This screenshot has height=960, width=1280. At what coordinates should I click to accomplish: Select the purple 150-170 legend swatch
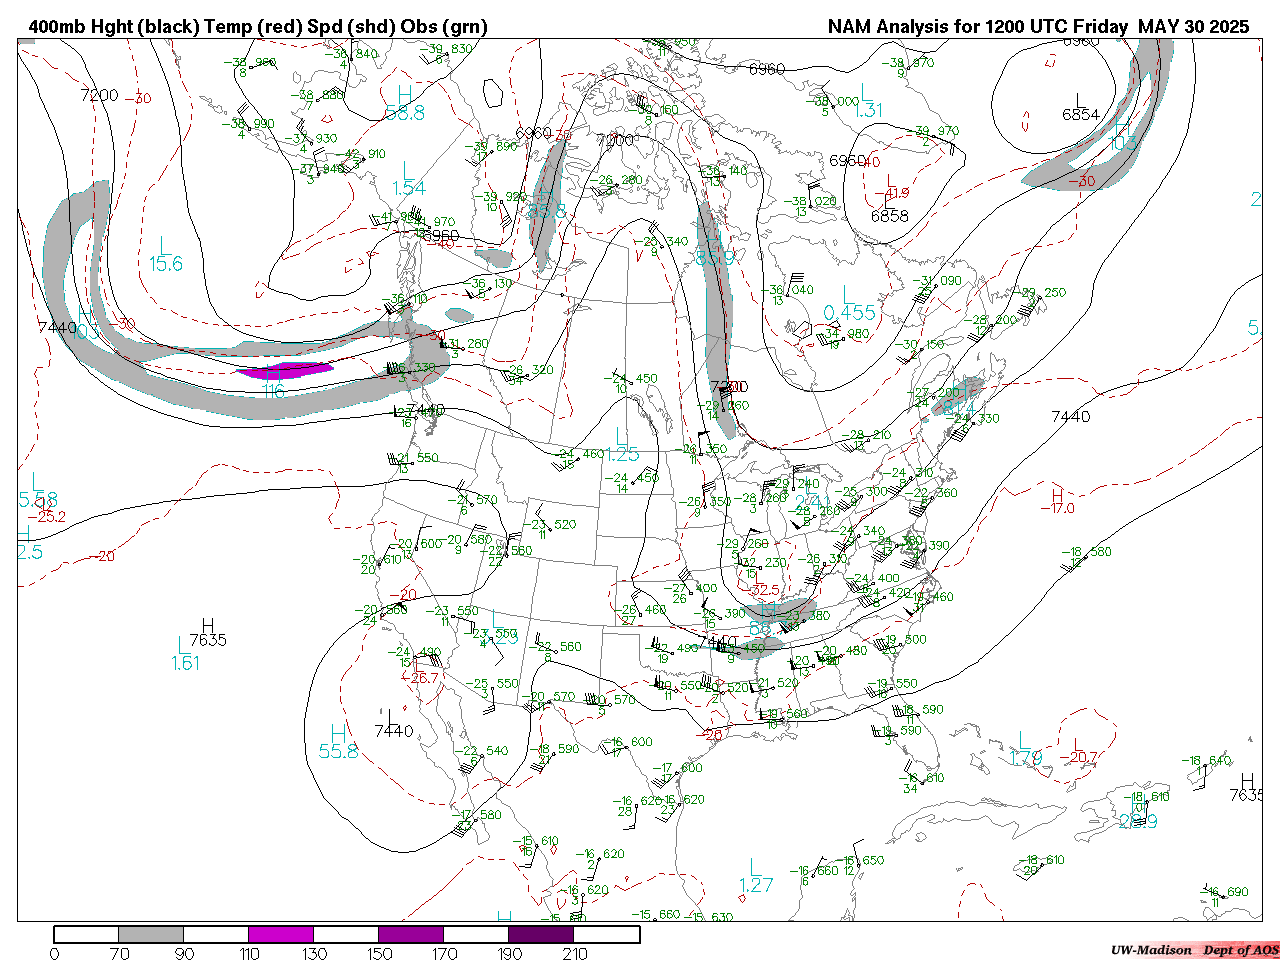point(411,934)
